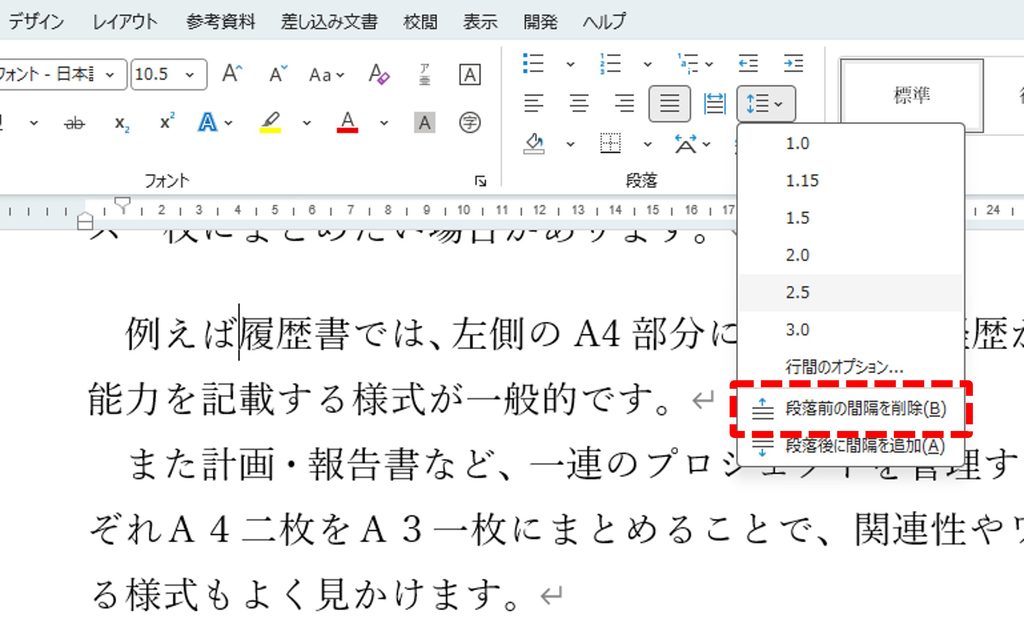
Task: Open the 校閲 tab
Action: (420, 22)
